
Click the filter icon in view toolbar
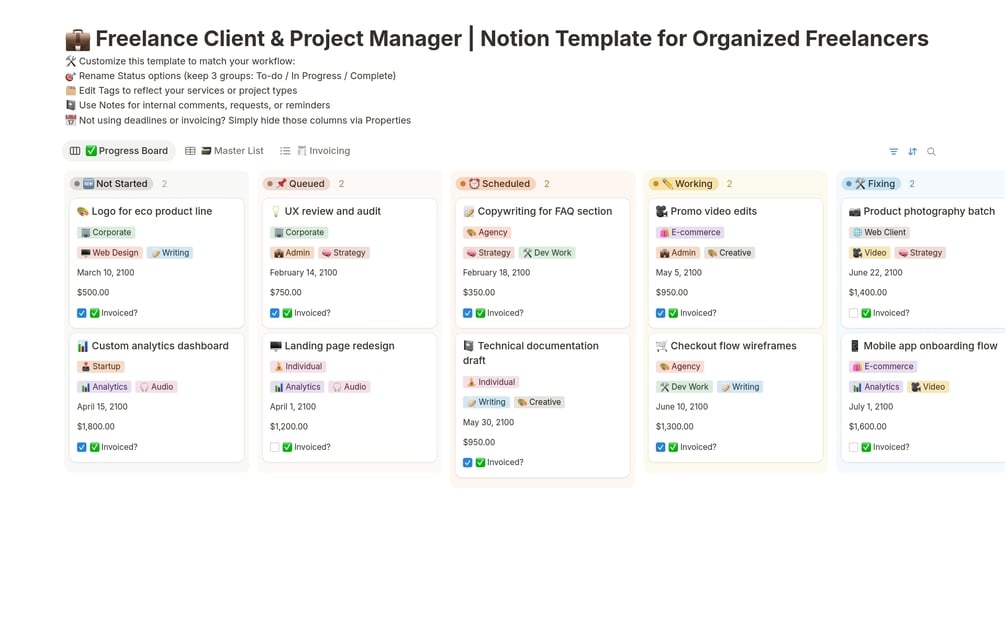pos(893,152)
